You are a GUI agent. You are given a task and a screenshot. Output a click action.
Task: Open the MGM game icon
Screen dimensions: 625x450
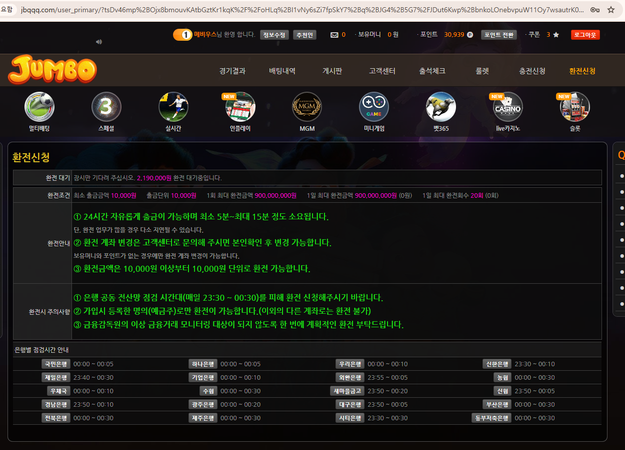(305, 107)
